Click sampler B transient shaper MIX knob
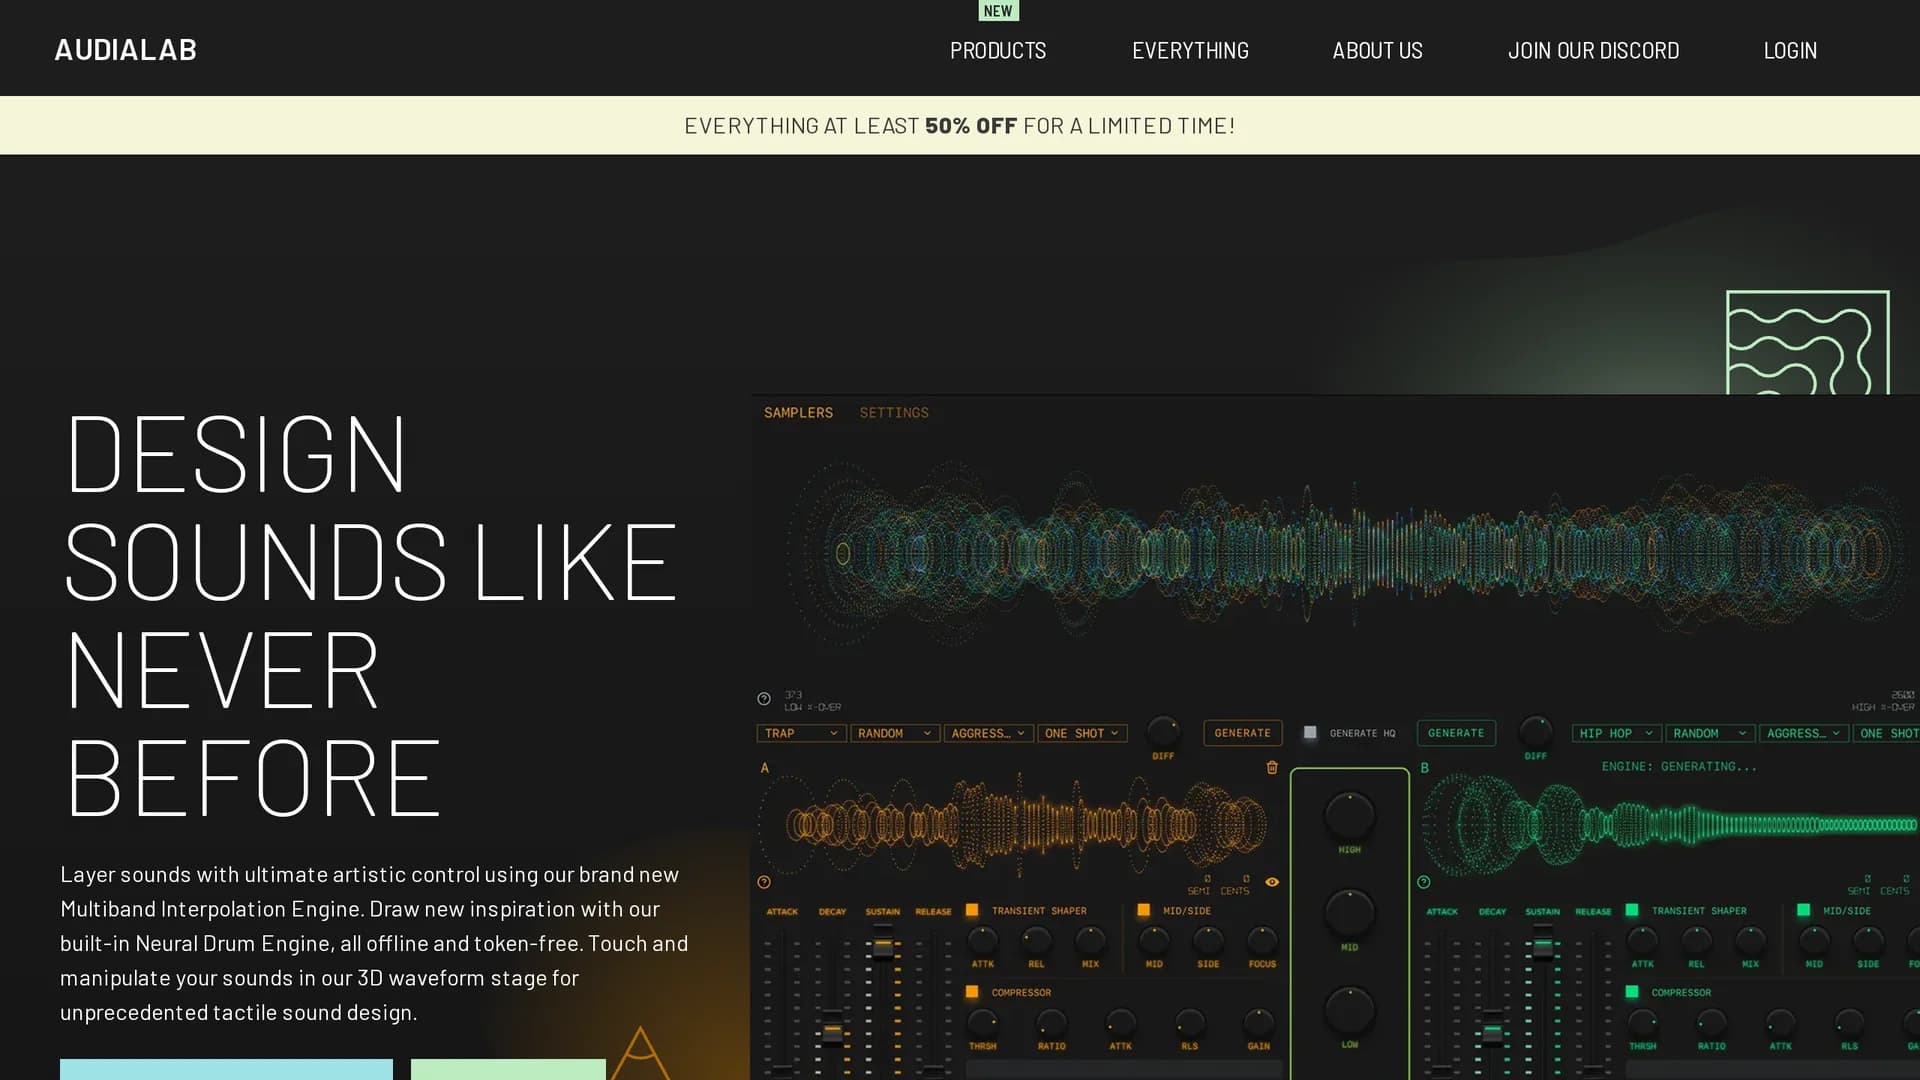Image resolution: width=1920 pixels, height=1080 pixels. coord(1750,940)
